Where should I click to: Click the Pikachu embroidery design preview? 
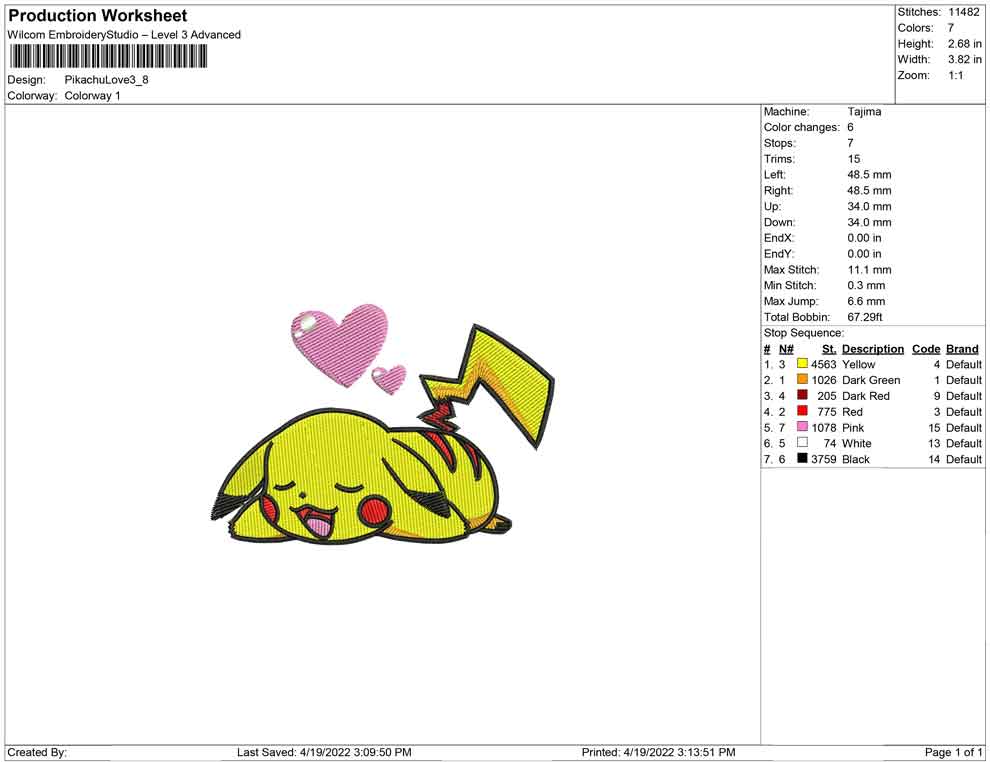(383, 424)
